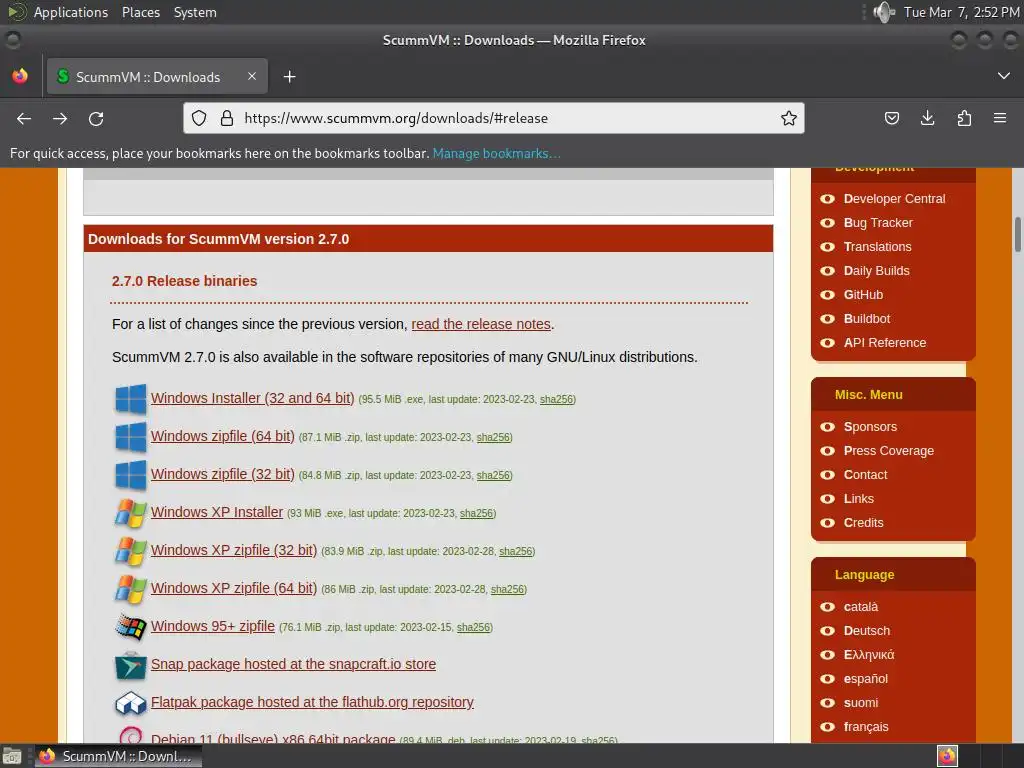
Task: Open sha256 link for Windows Installer
Action: point(556,400)
